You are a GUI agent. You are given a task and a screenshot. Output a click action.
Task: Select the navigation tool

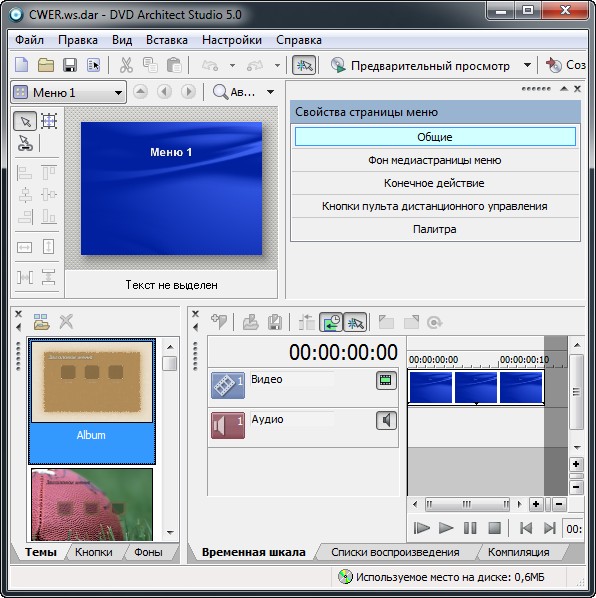pyautogui.click(x=25, y=143)
